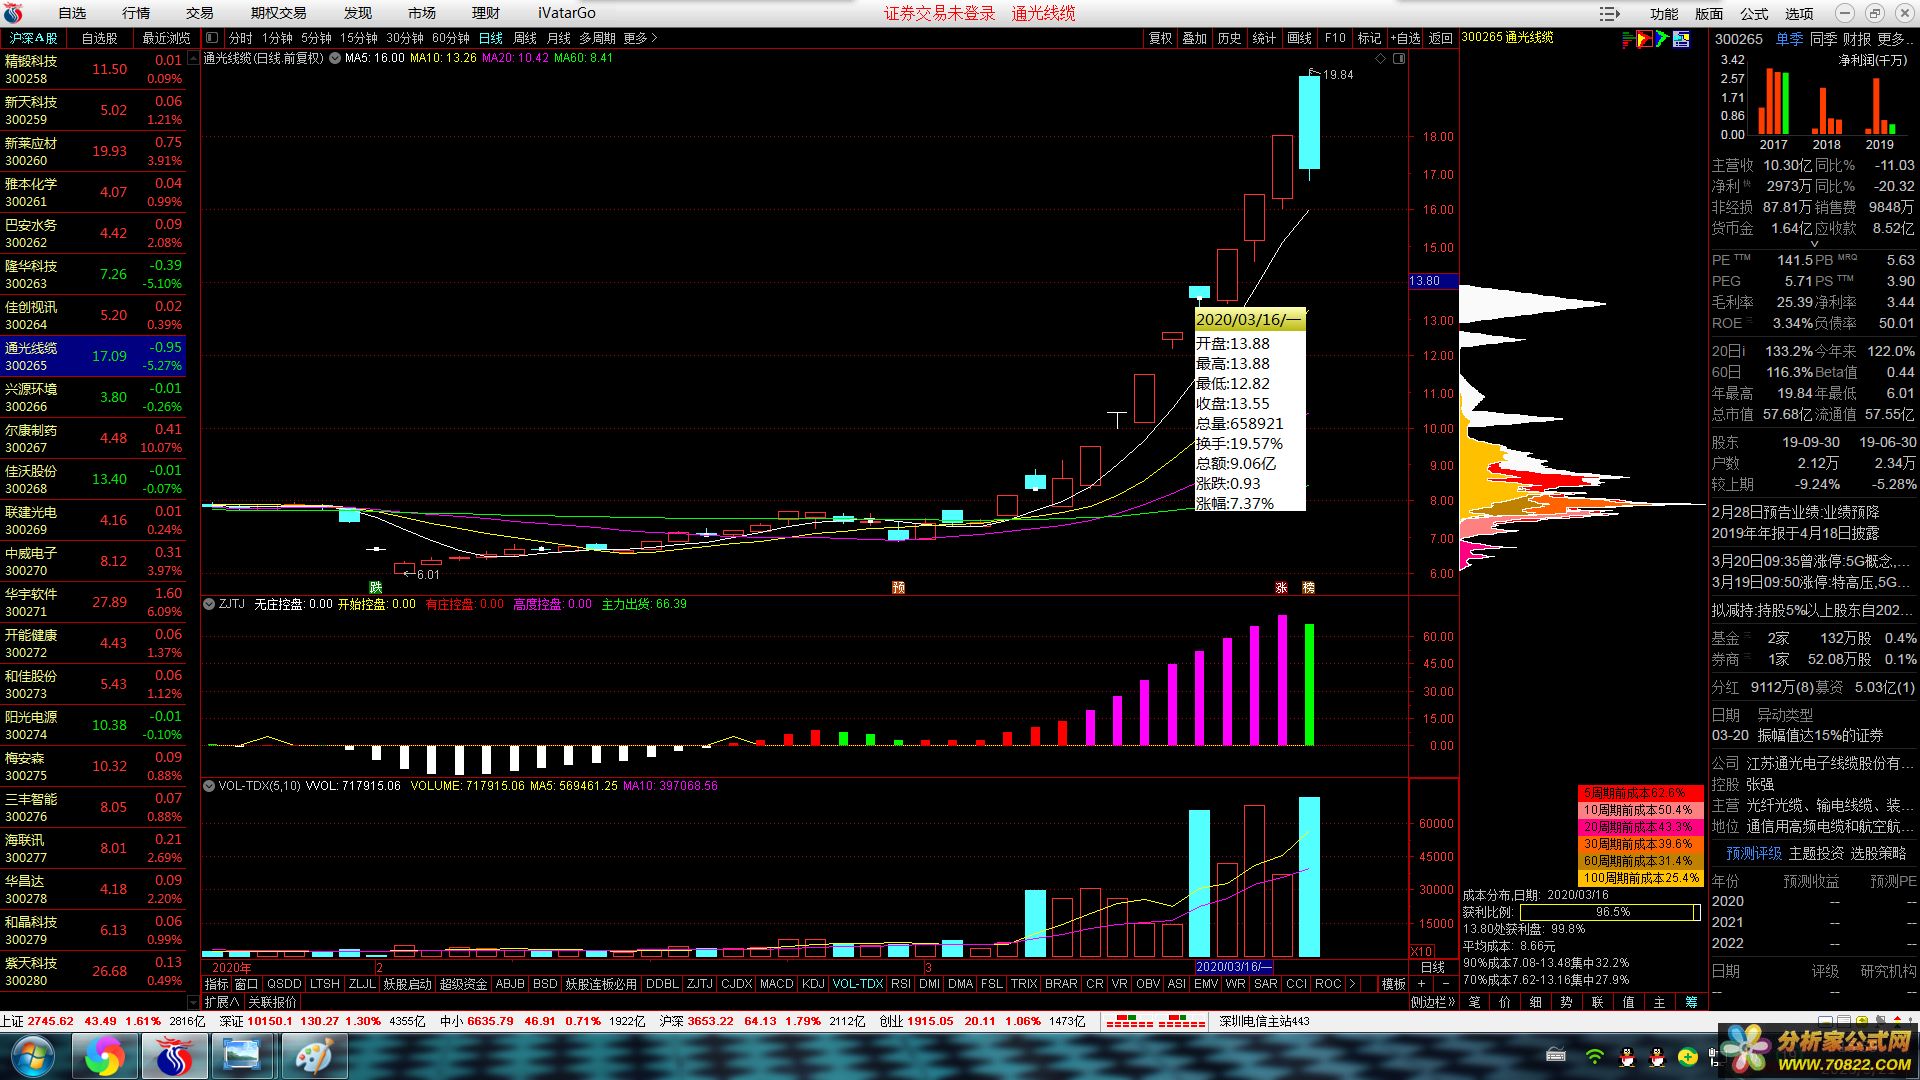Open Windows Start menu orb
1920x1080 pixels.
click(33, 1056)
